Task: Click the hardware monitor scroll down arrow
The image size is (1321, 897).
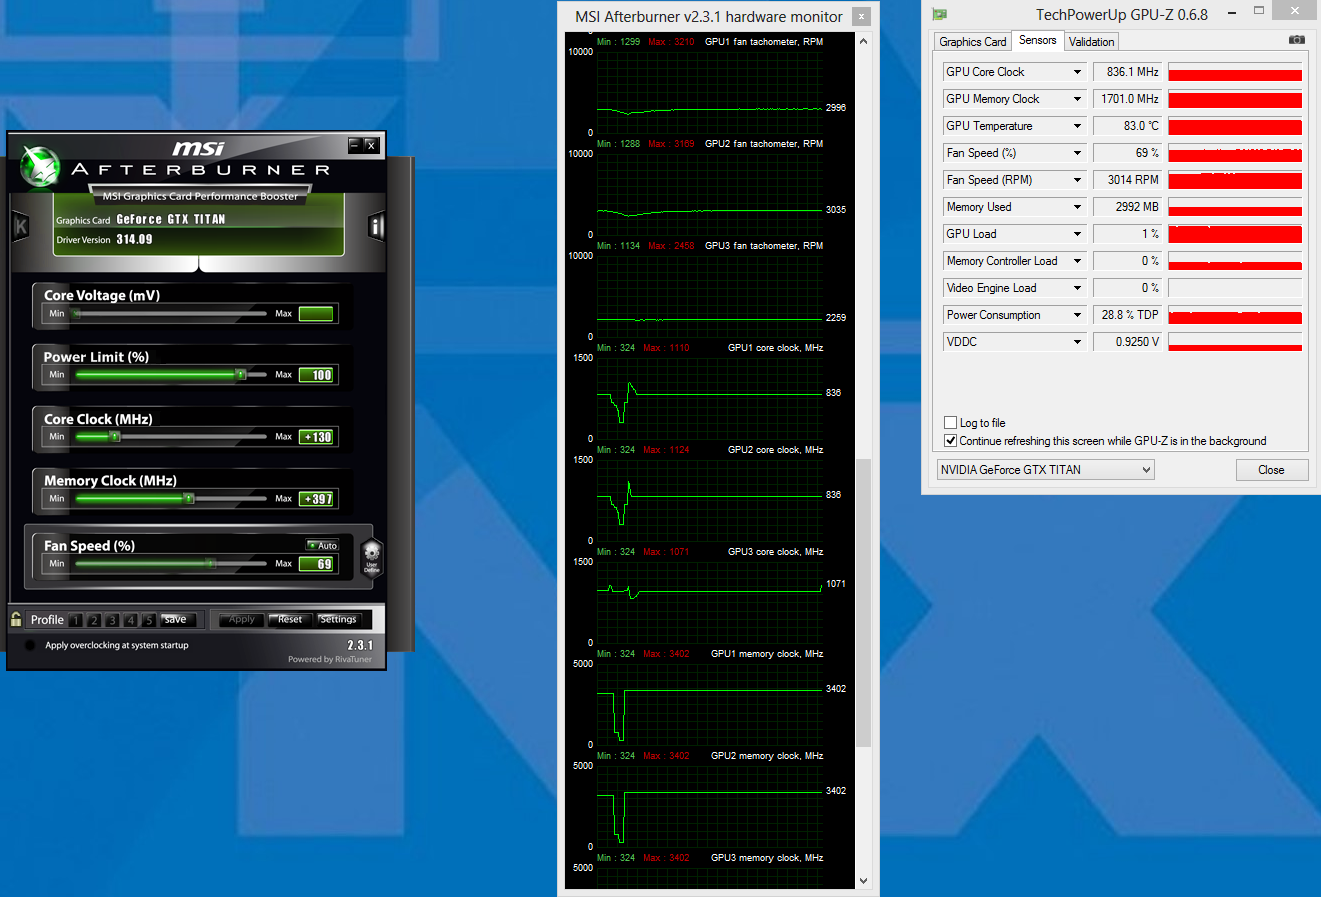Action: coord(863,881)
